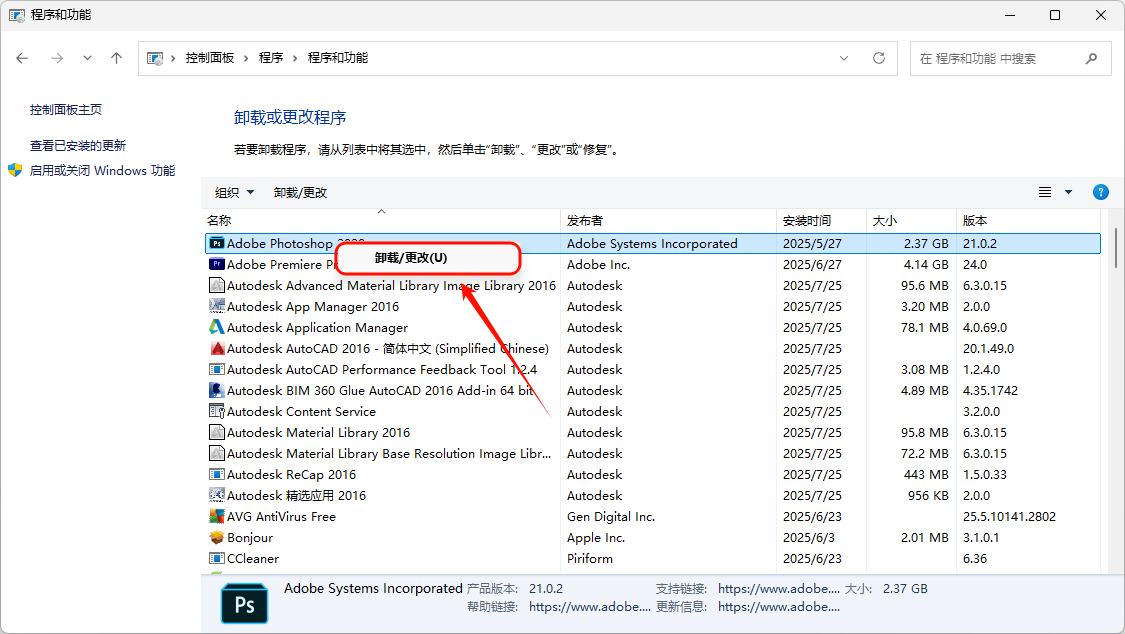Sort by the 安装时间 column header
Image resolution: width=1125 pixels, height=634 pixels.
click(x=821, y=220)
